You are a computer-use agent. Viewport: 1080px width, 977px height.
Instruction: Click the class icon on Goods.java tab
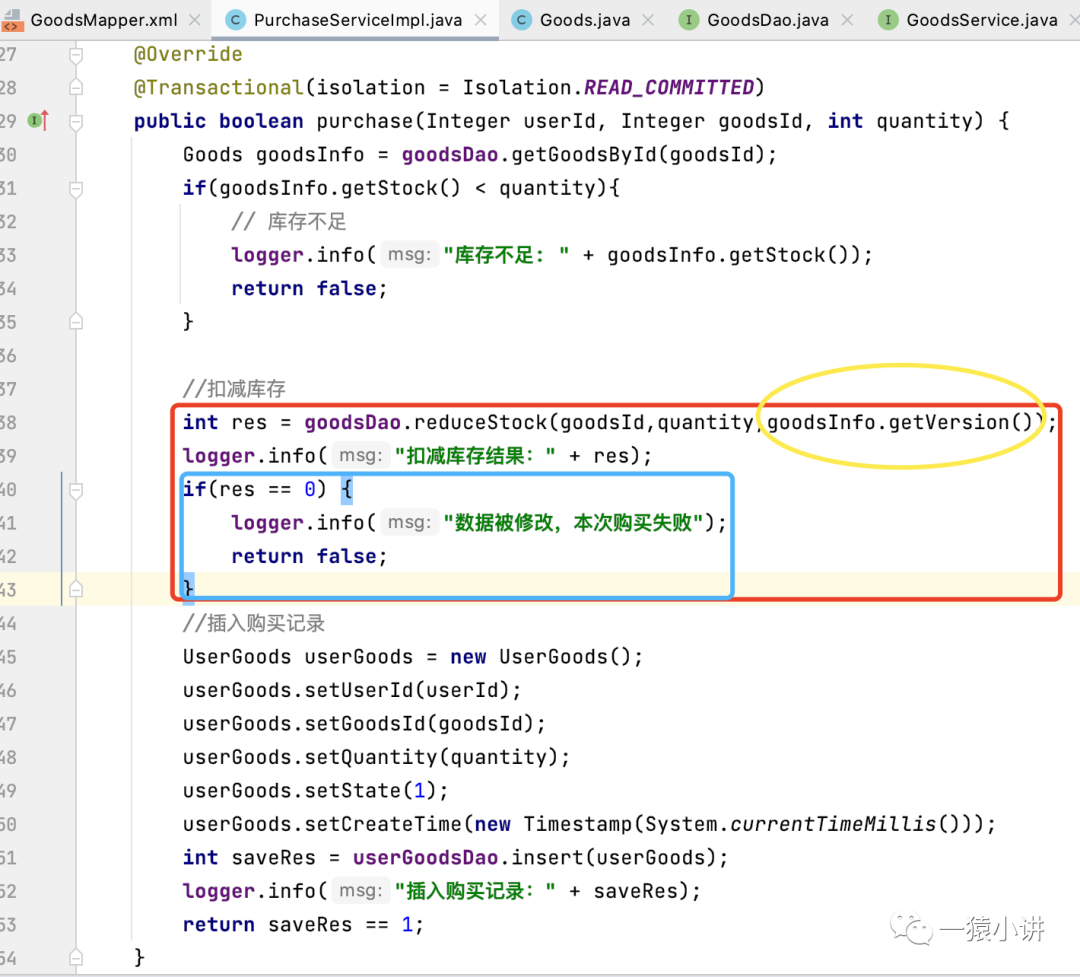coord(521,20)
